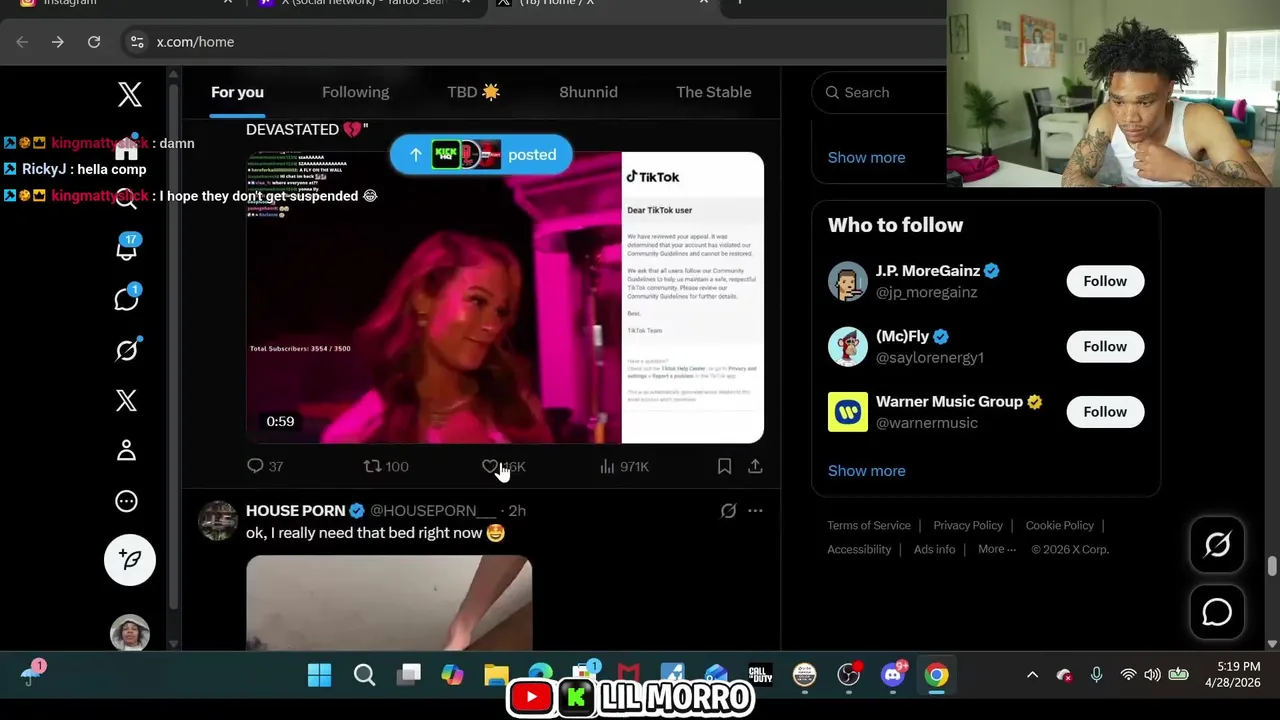Image resolution: width=1280 pixels, height=720 pixels.
Task: Switch to the Following tab
Action: 355,92
